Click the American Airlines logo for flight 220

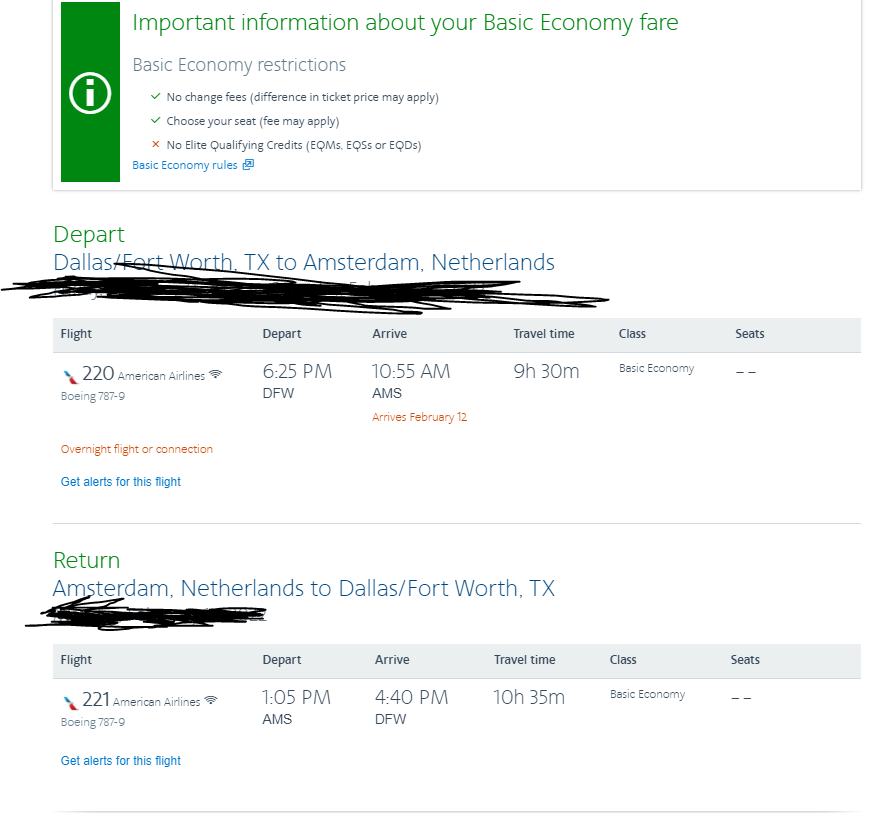[69, 376]
